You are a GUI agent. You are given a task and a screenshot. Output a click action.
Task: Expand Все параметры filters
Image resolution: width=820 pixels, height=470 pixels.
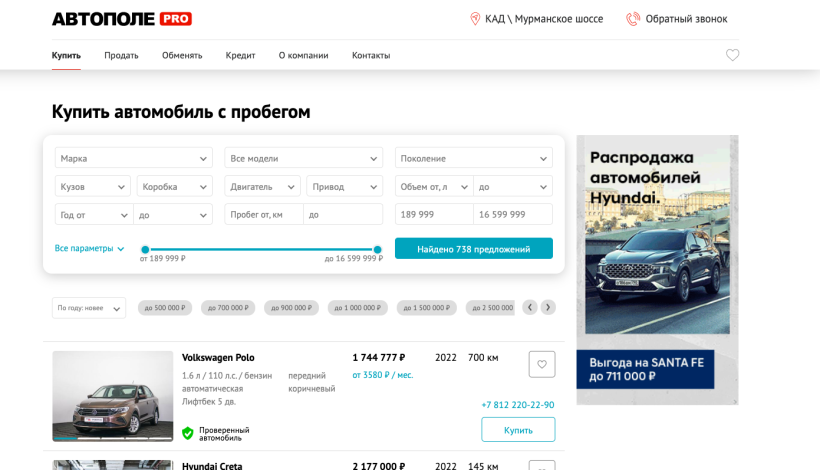pyautogui.click(x=89, y=248)
